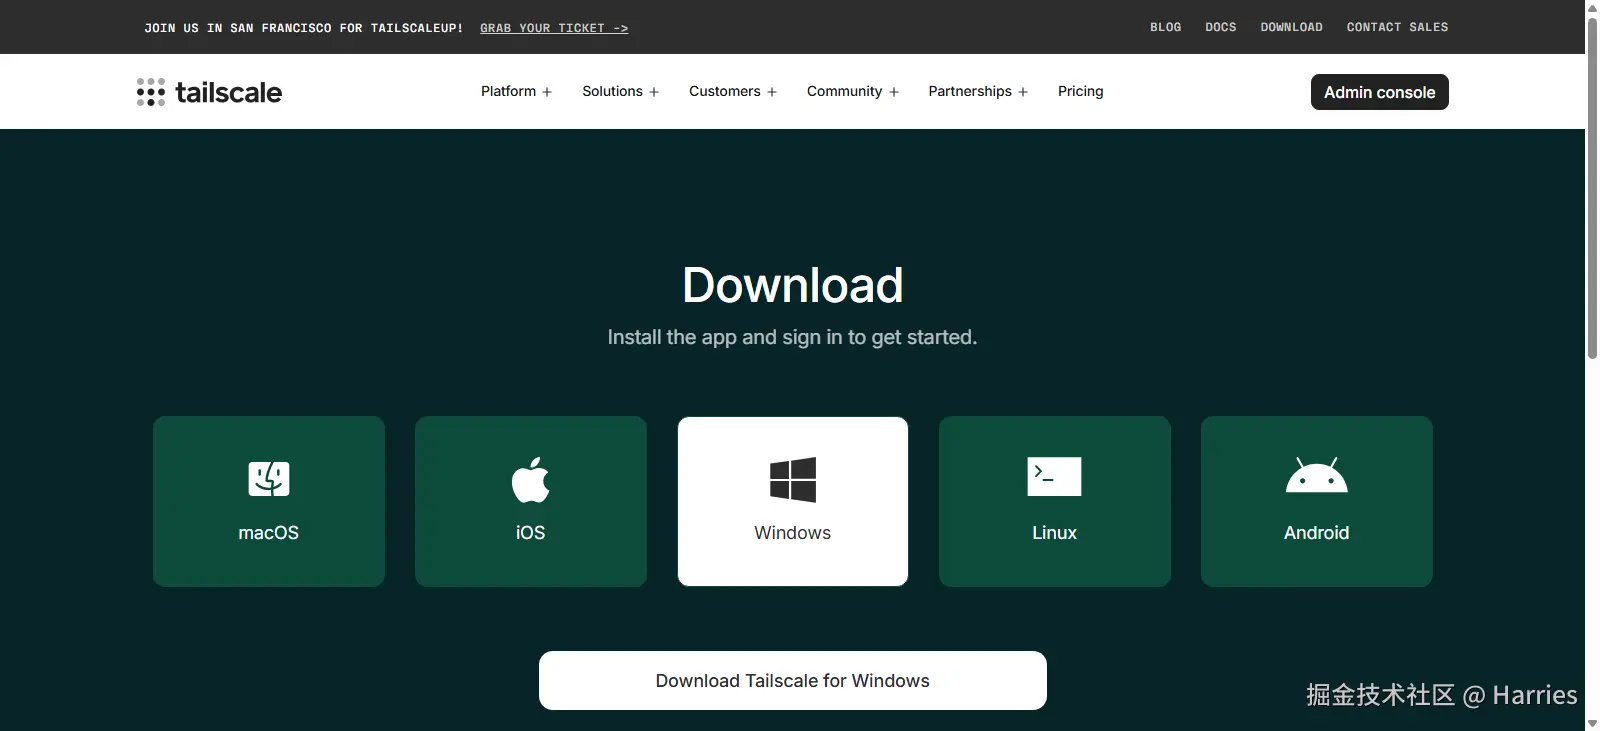Click the iOS Apple logo icon
The height and width of the screenshot is (731, 1600).
pos(531,480)
